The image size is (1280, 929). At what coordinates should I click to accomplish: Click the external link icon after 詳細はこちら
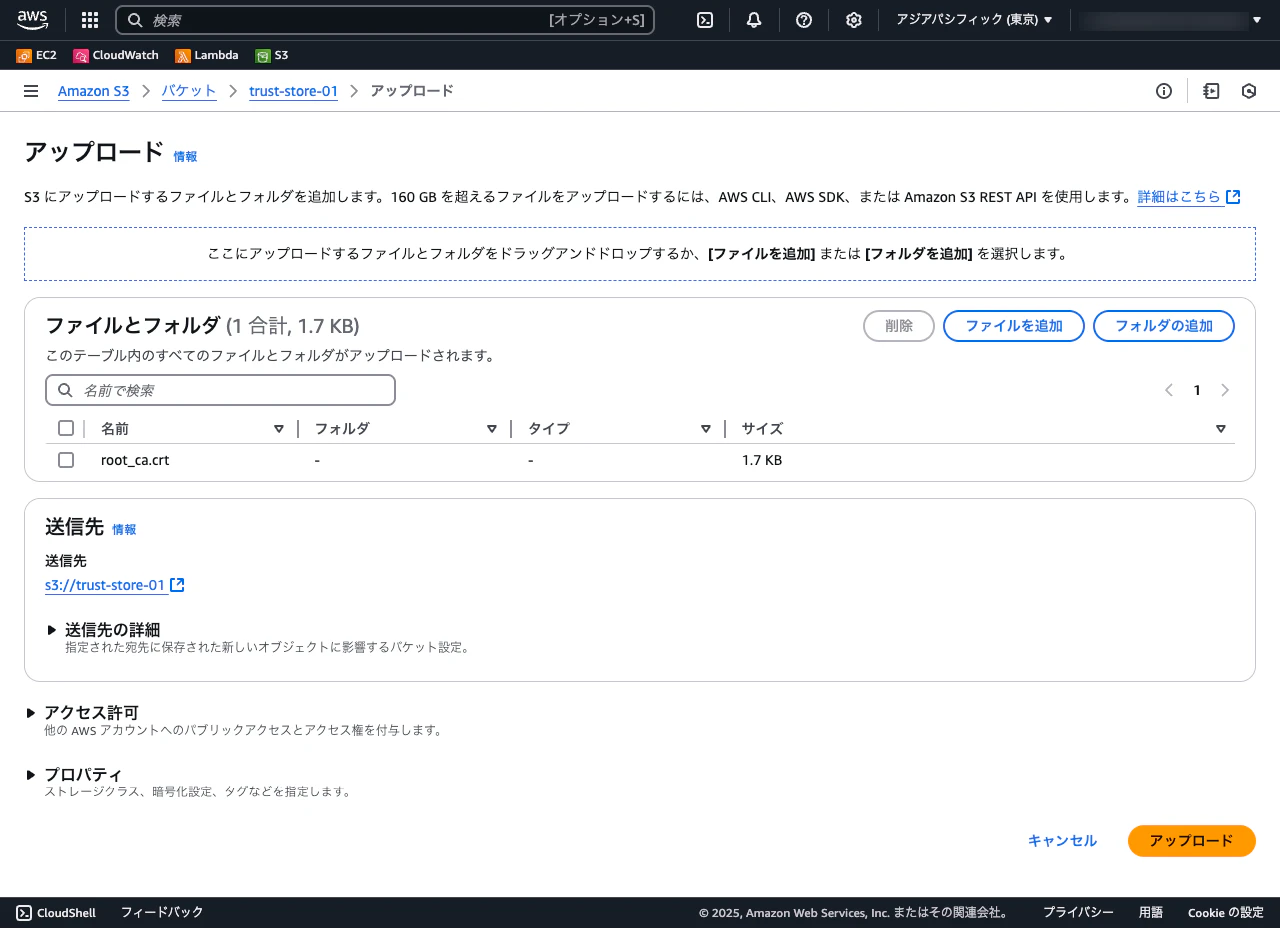(1233, 197)
